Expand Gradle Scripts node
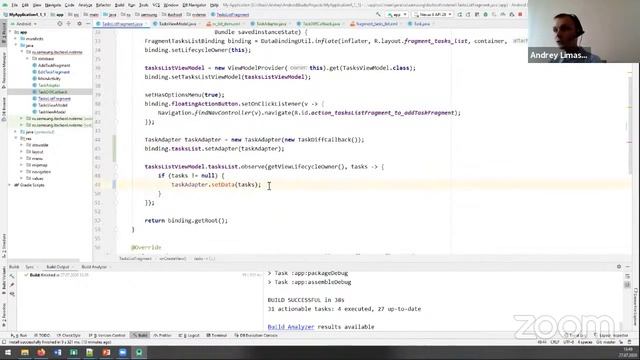This screenshot has width=640, height=360. 10,185
